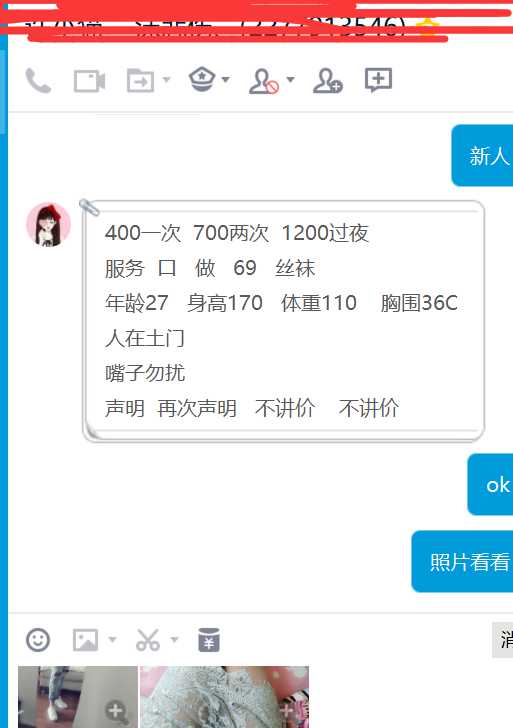Expand the send file dropdown arrow
This screenshot has width=513, height=728.
(x=166, y=80)
